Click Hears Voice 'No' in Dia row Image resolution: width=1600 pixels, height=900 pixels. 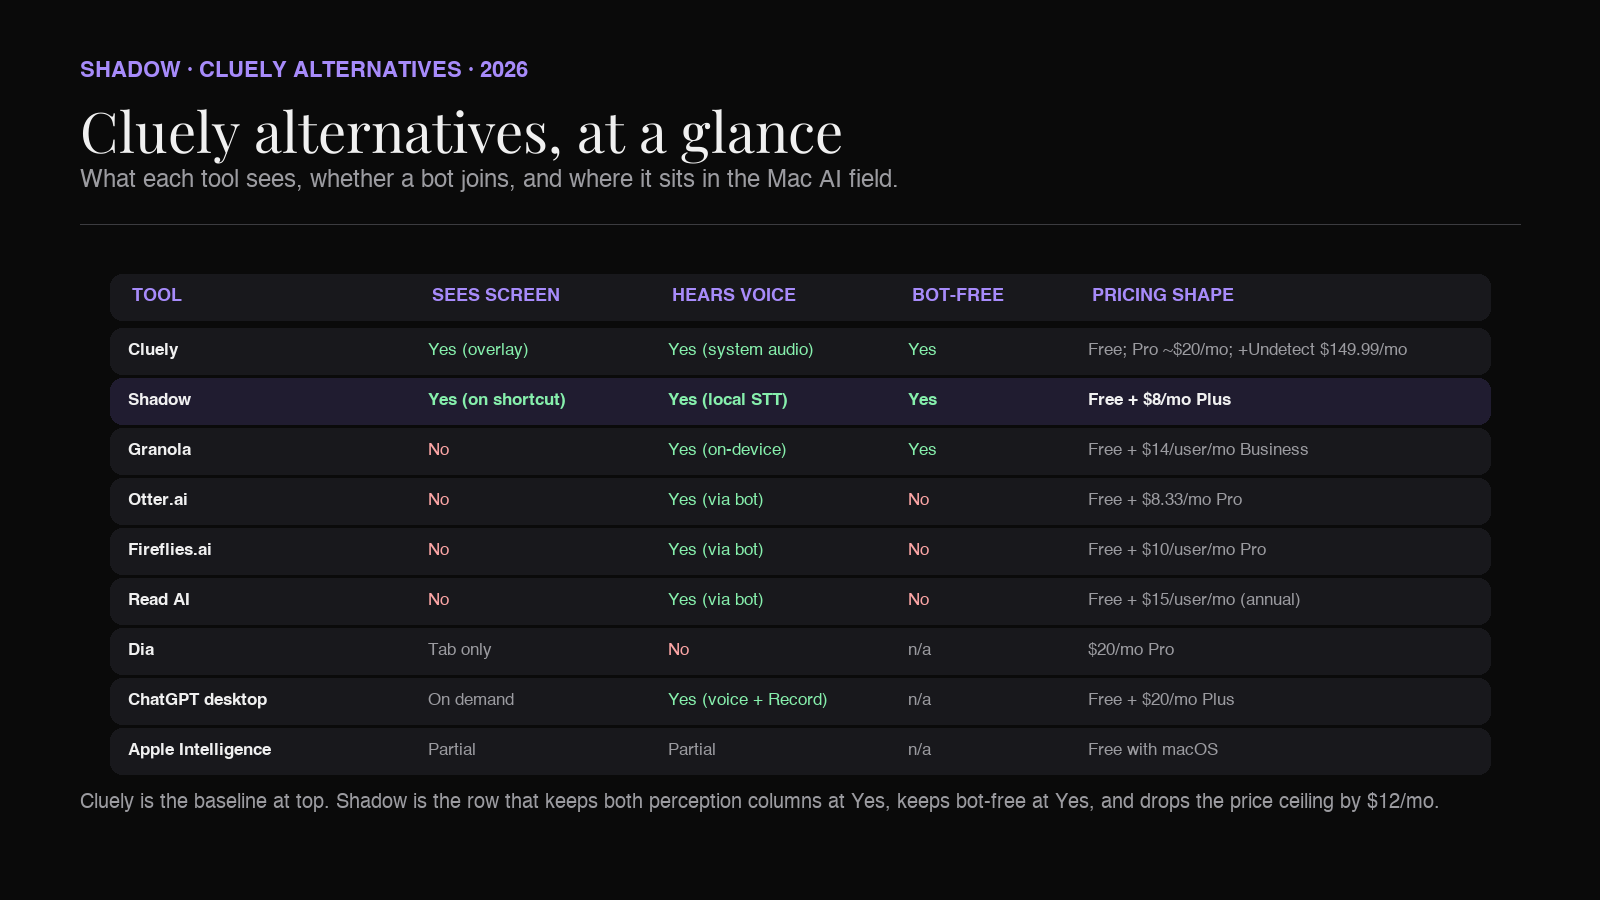679,650
